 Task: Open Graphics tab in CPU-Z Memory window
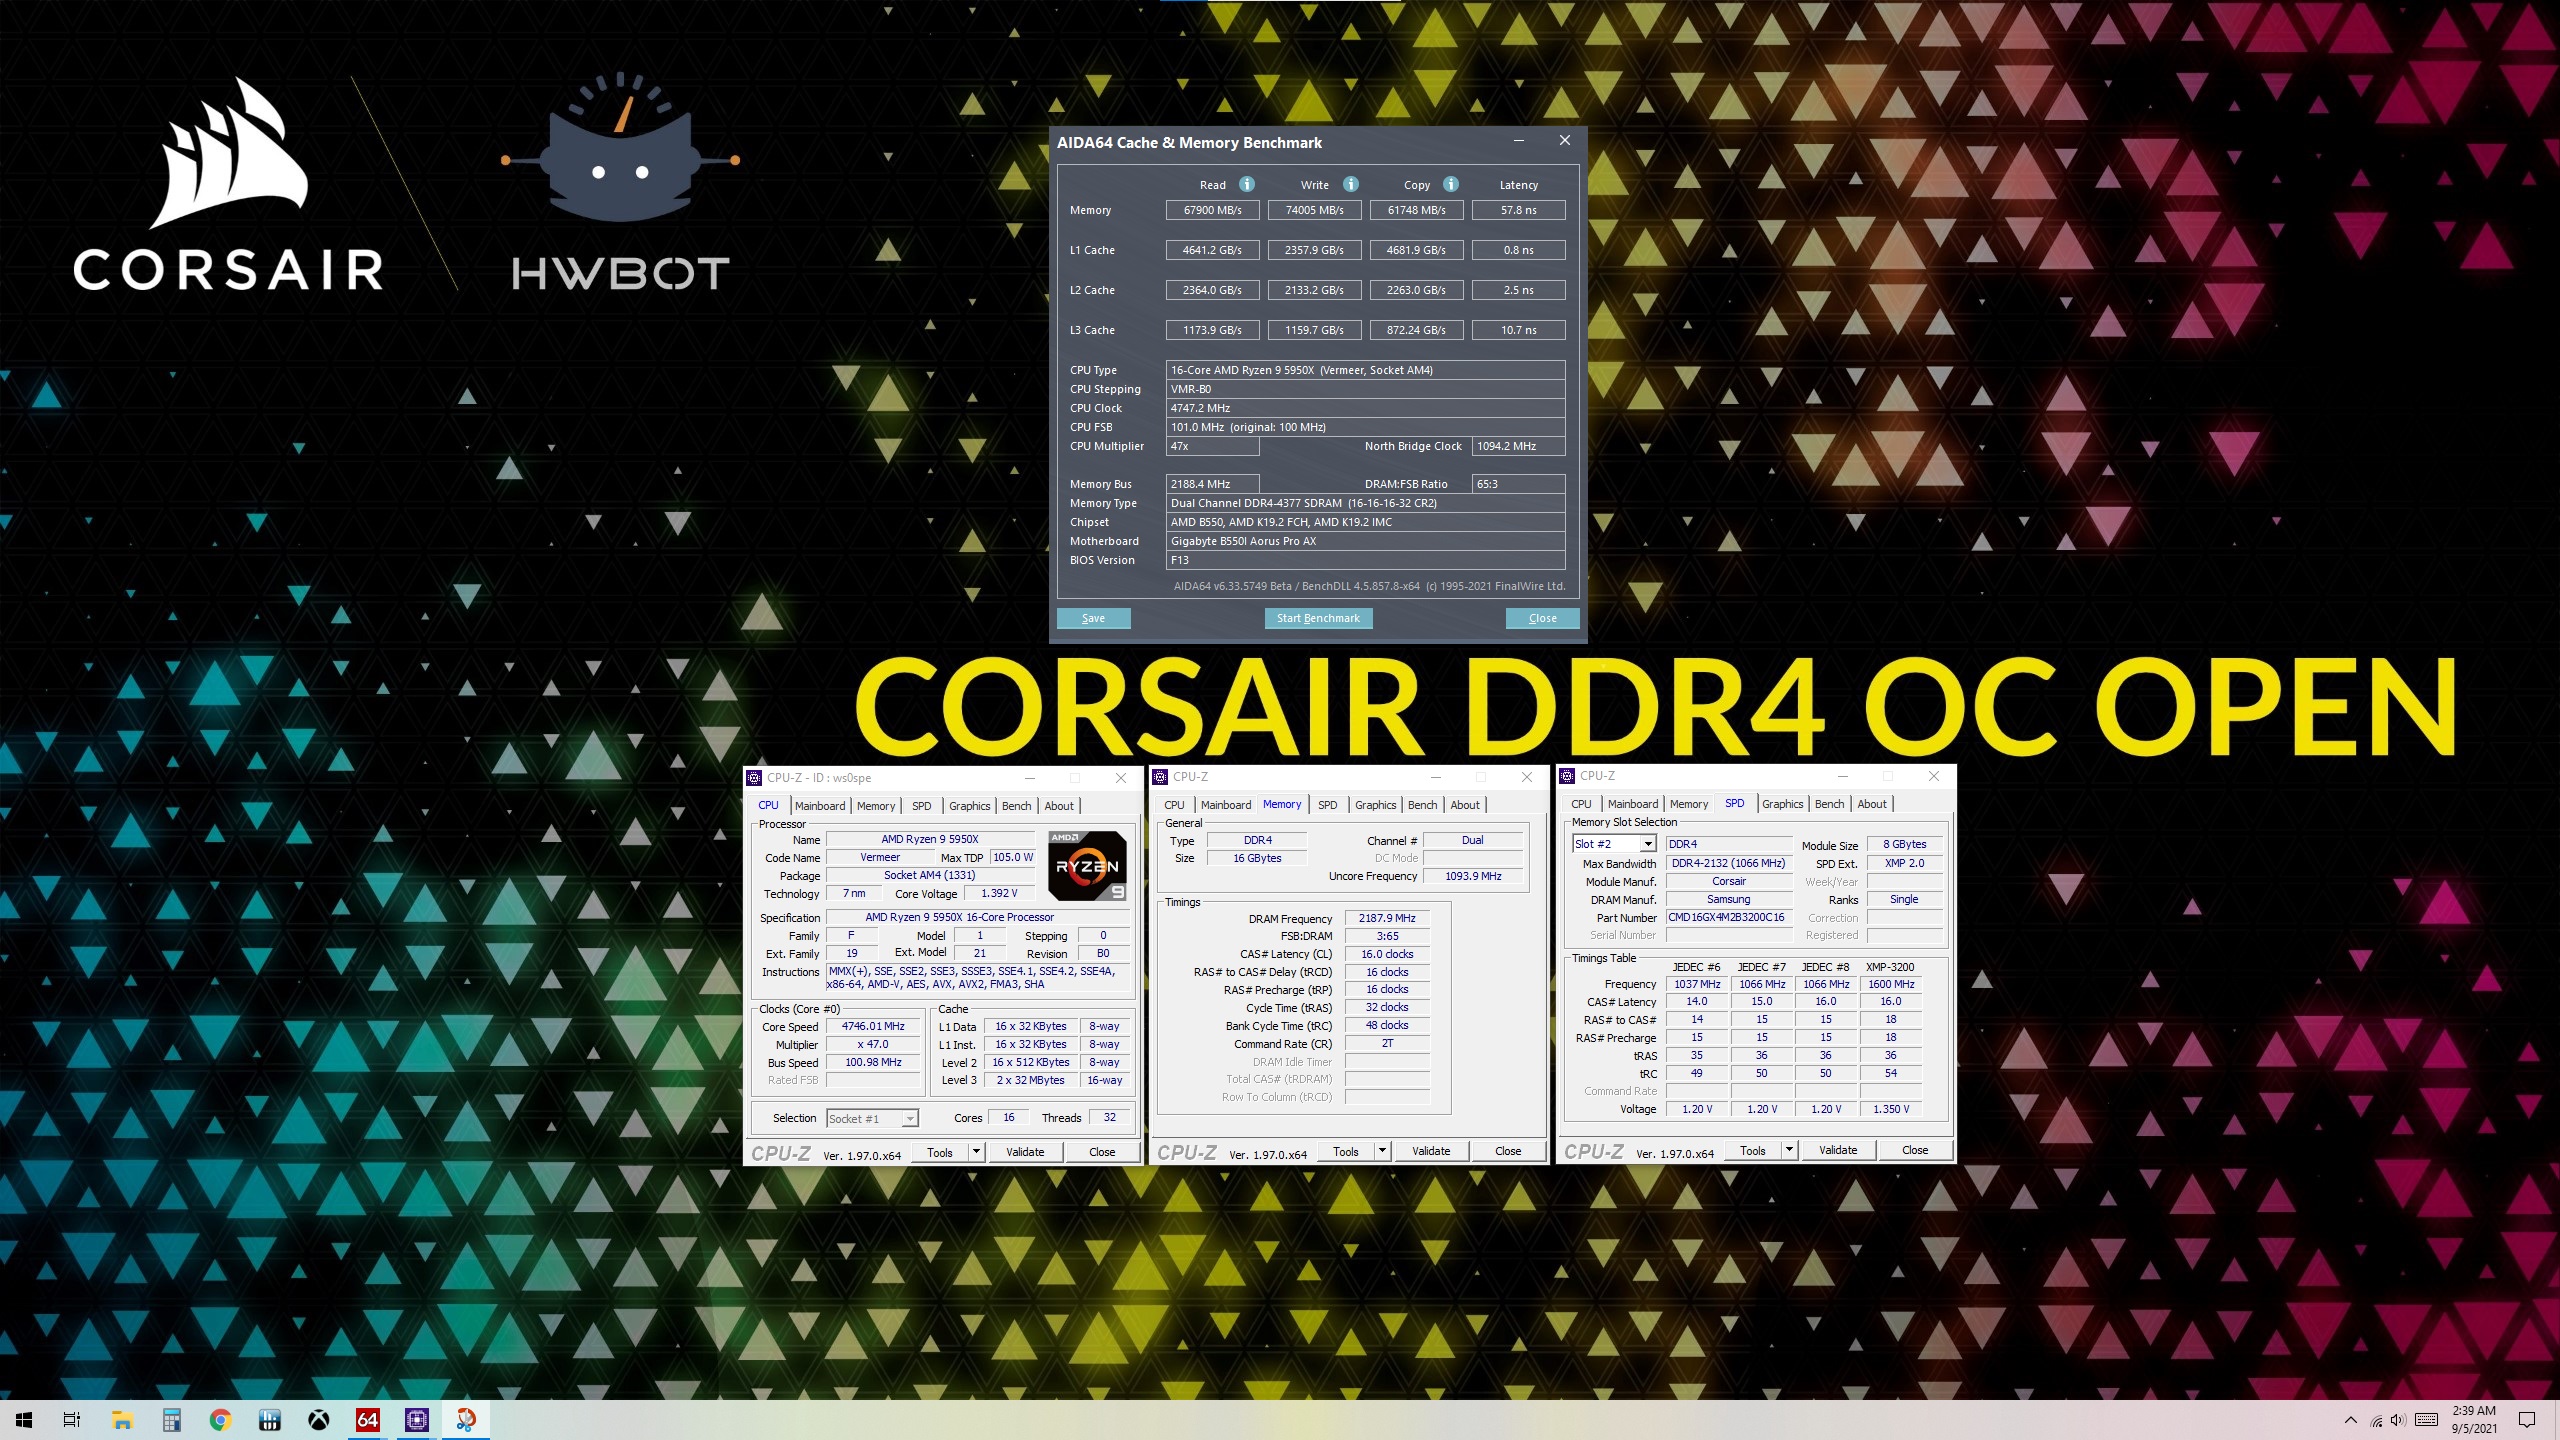coord(1375,805)
